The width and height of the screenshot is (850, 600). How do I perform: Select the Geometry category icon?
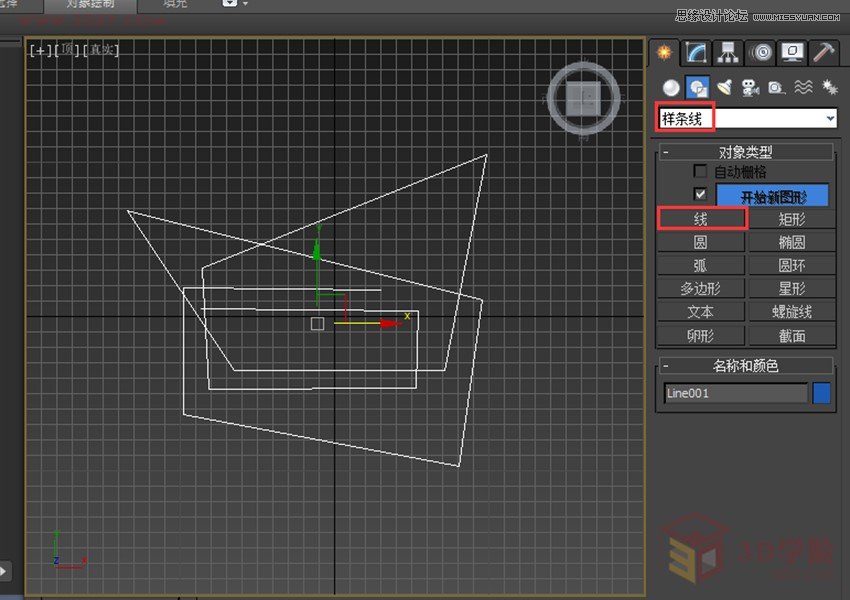[x=671, y=87]
